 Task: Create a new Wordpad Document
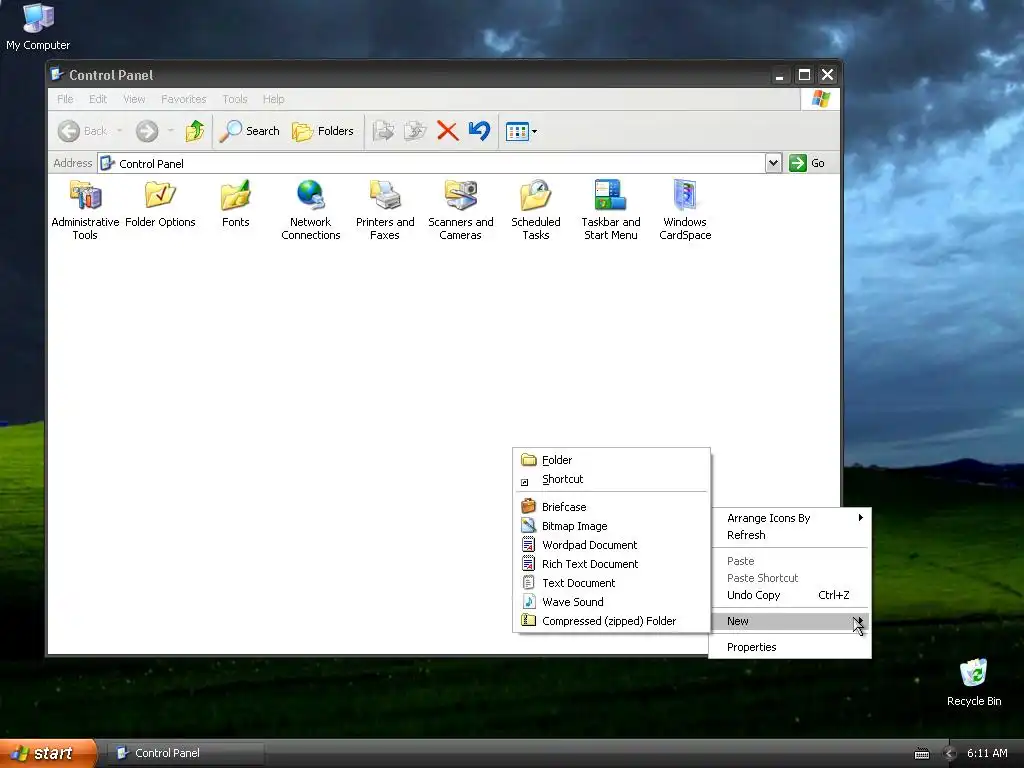click(x=611, y=545)
